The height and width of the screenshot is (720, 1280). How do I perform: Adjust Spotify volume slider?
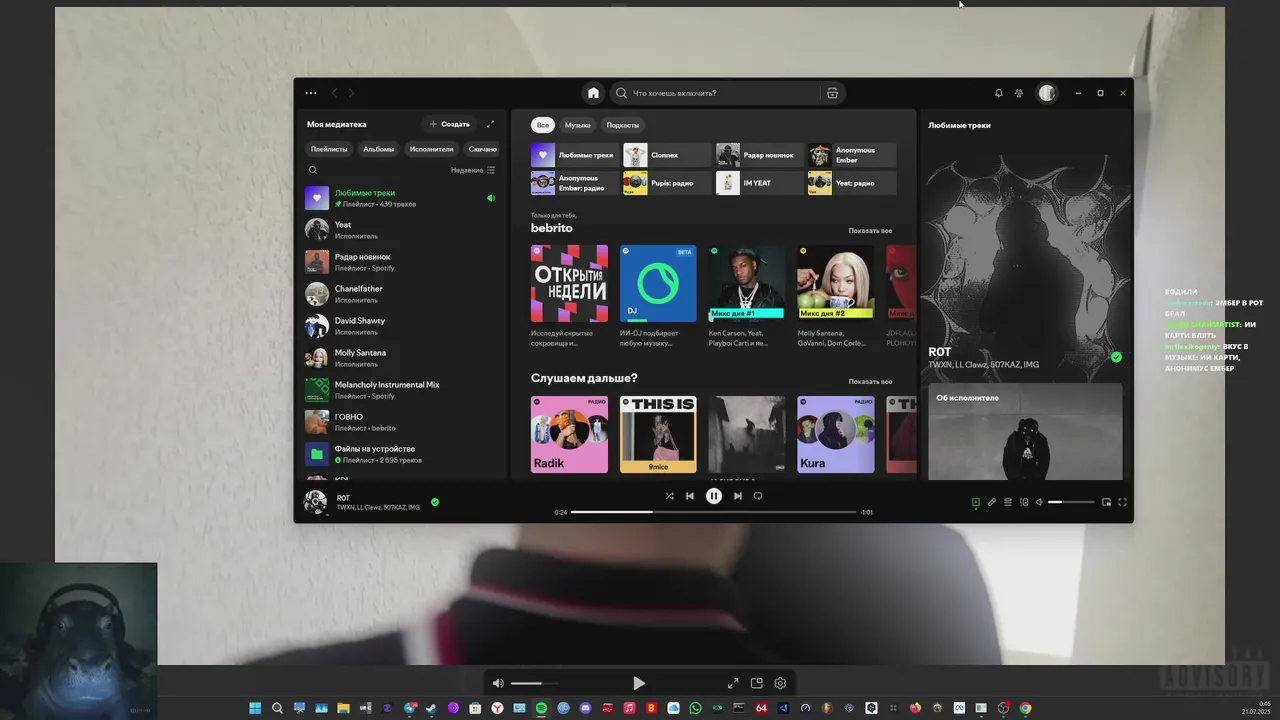pyautogui.click(x=1070, y=502)
